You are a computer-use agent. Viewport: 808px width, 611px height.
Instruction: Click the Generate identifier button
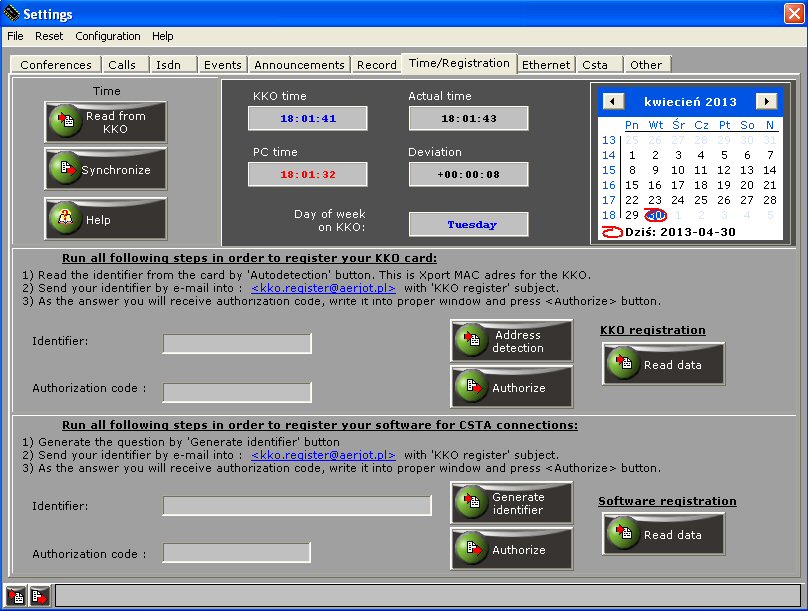[512, 503]
